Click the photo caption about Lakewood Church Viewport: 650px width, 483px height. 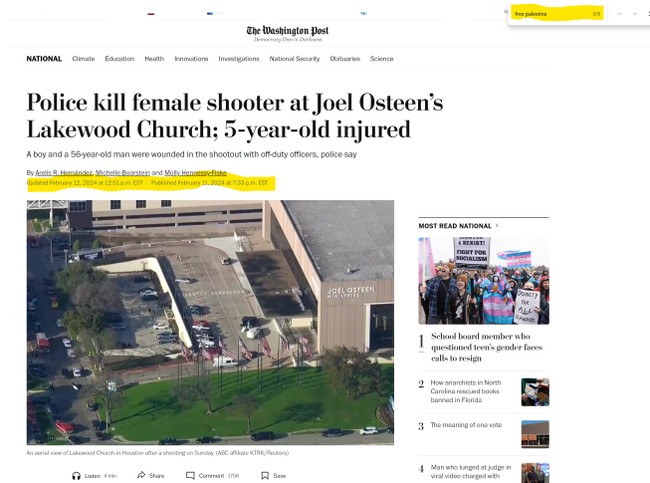click(158, 453)
